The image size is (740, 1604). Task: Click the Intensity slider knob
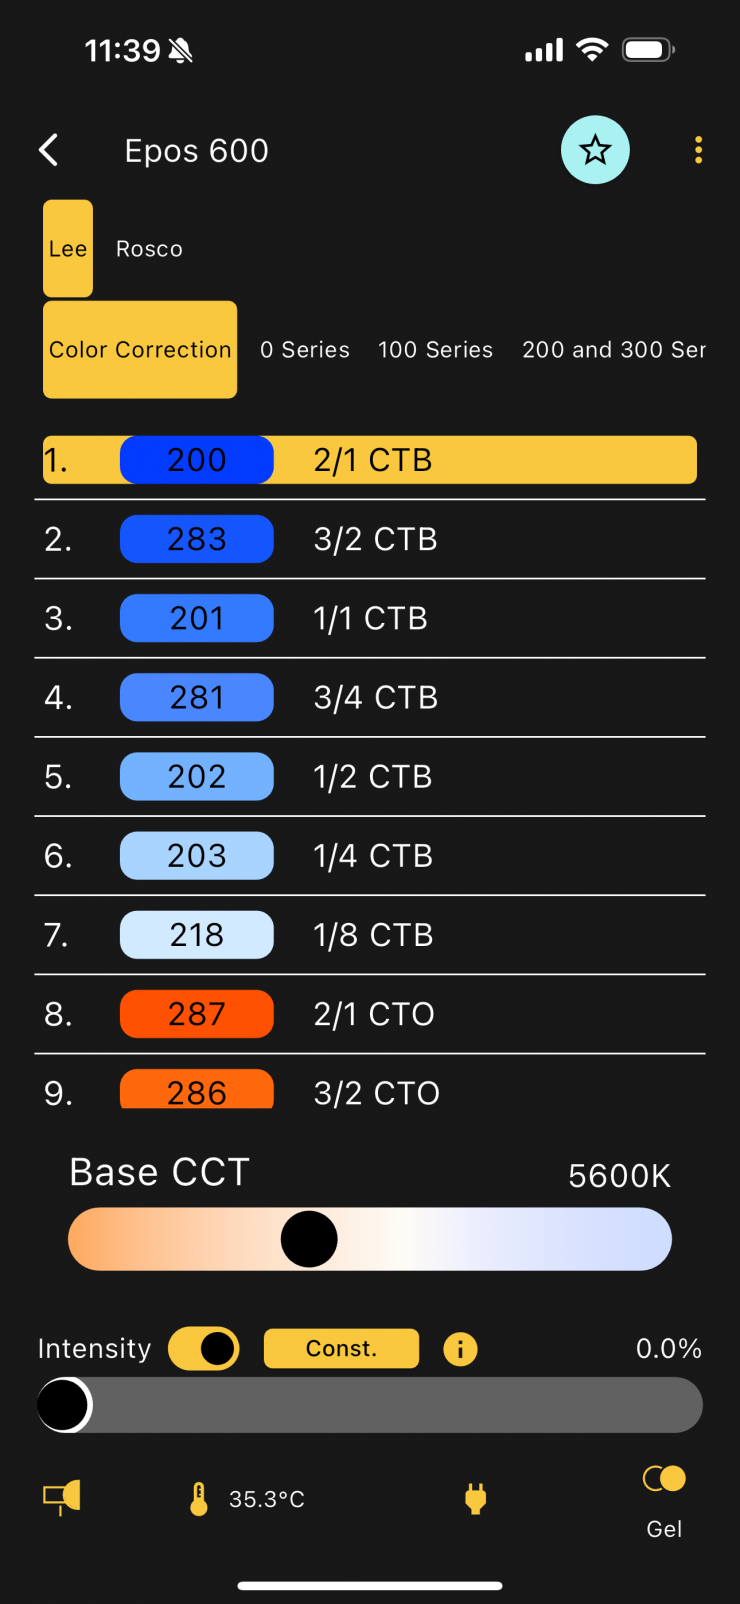pyautogui.click(x=64, y=1405)
